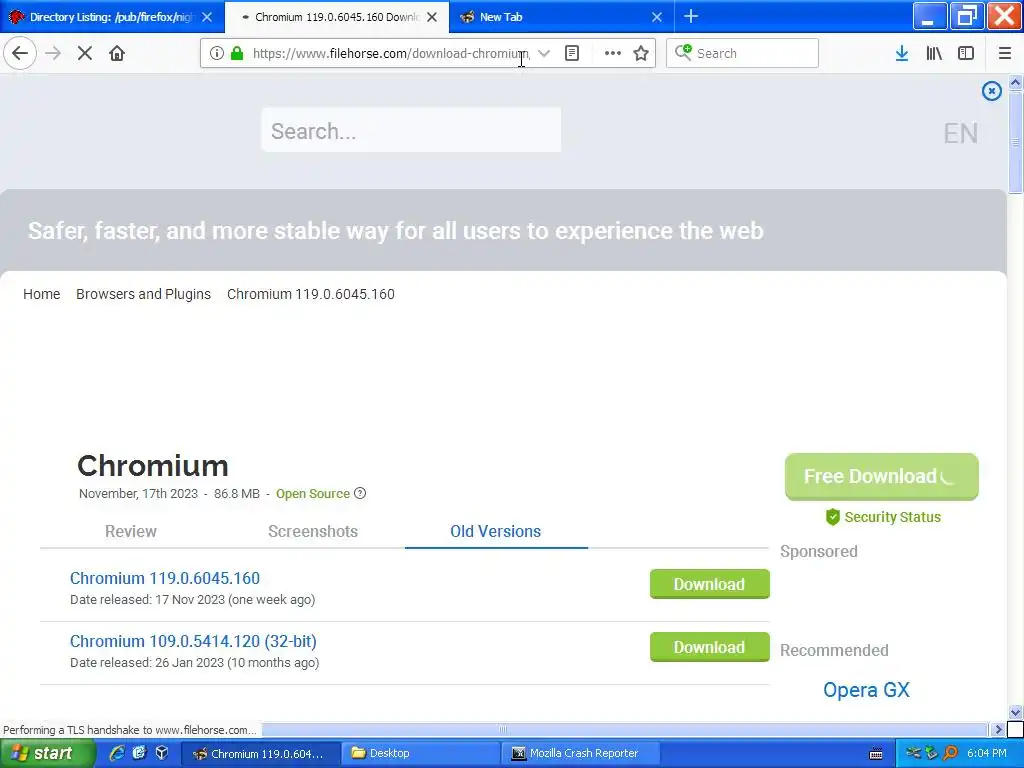This screenshot has width=1024, height=768.
Task: Open the library bookmarks and history
Action: click(x=934, y=54)
